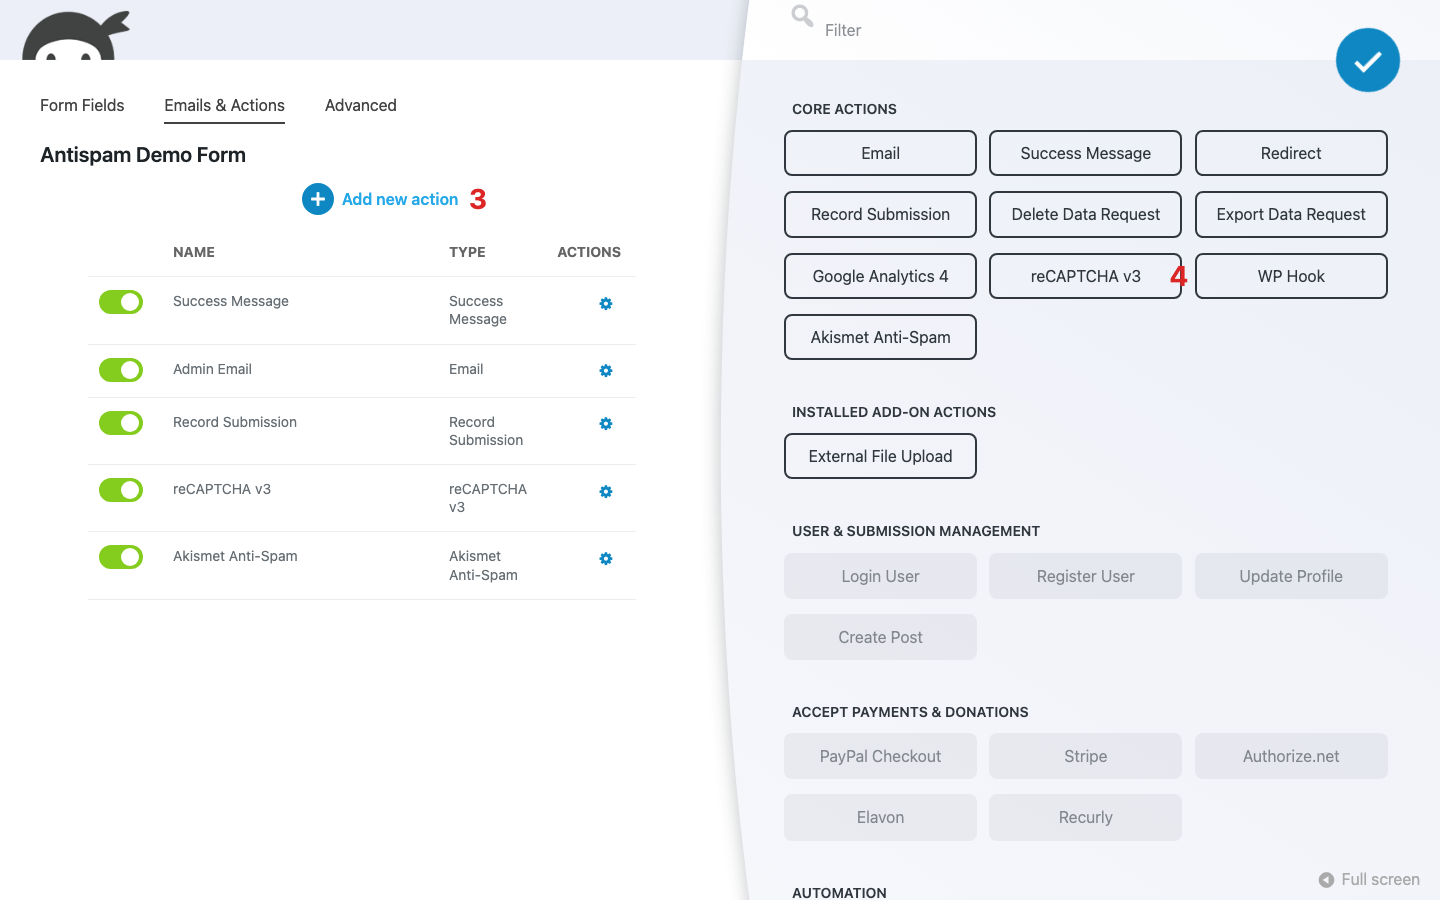Click the USER & SUBMISSION MANAGEMENT heading

click(x=916, y=531)
